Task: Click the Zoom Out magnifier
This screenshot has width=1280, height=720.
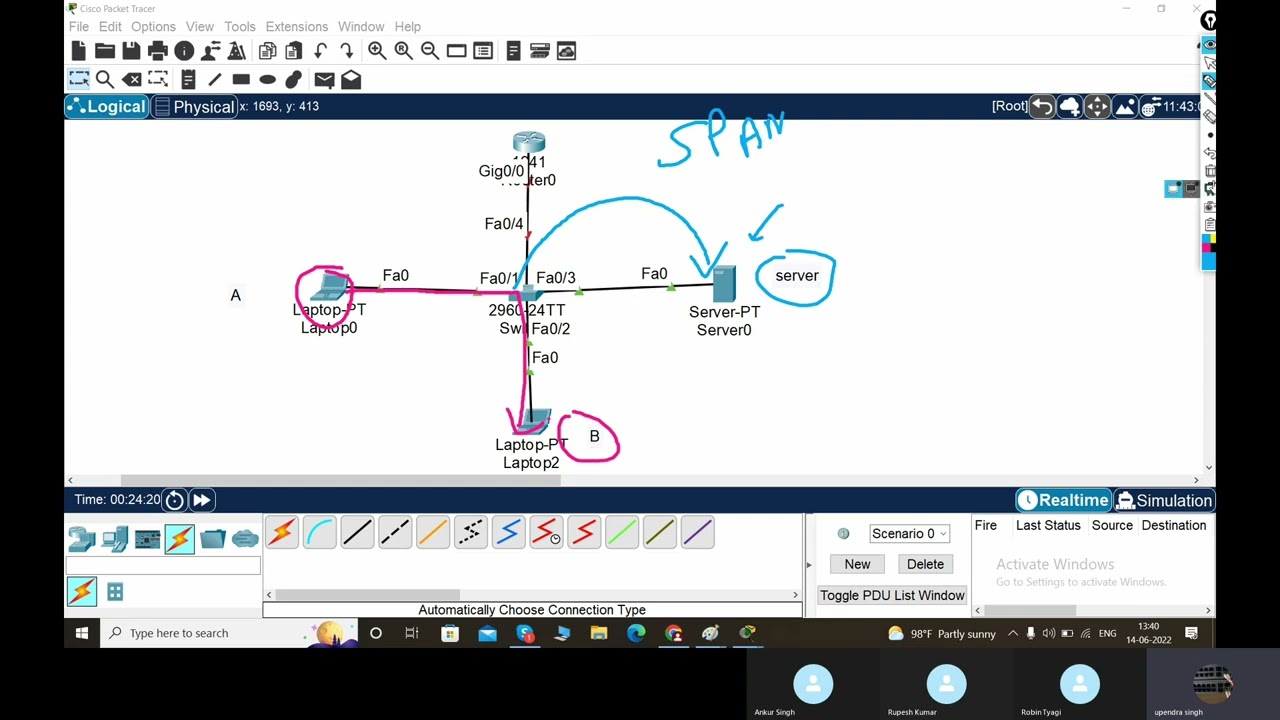Action: [429, 51]
